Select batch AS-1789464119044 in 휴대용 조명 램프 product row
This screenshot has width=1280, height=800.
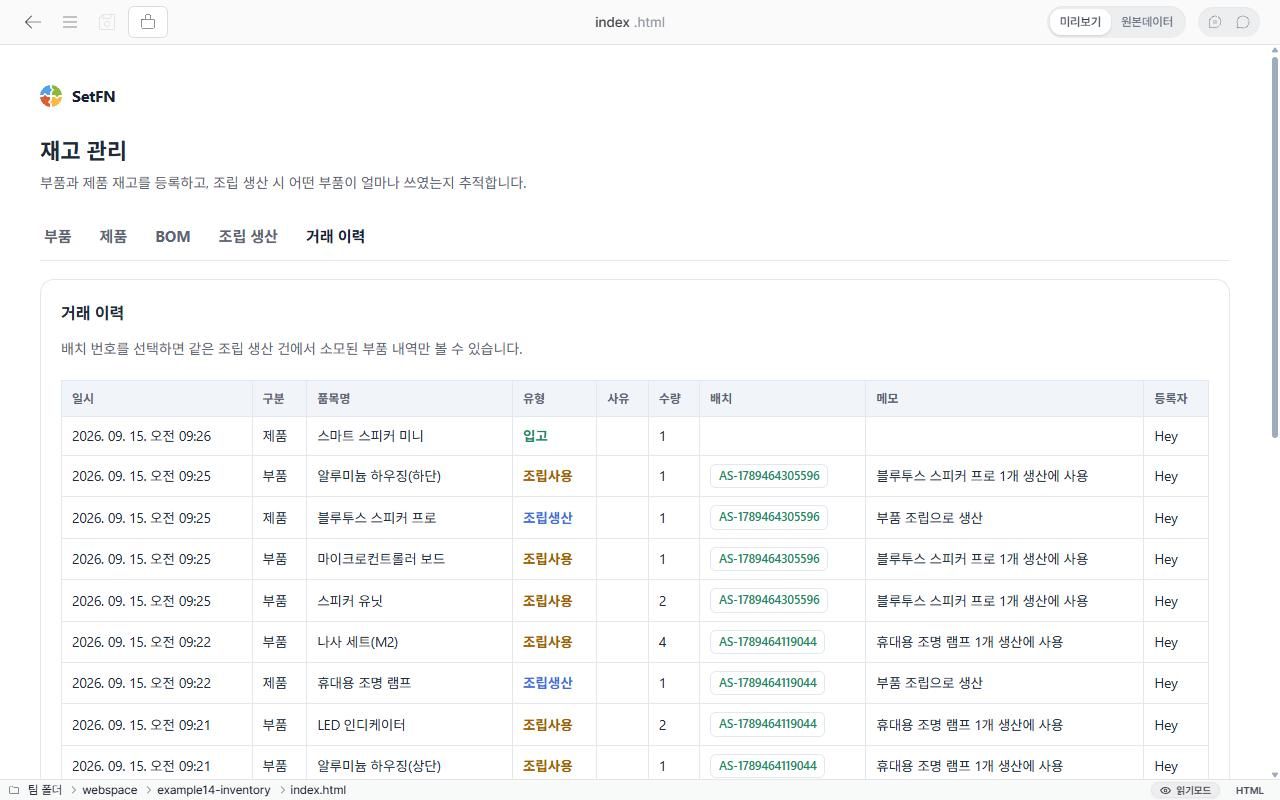pos(767,683)
